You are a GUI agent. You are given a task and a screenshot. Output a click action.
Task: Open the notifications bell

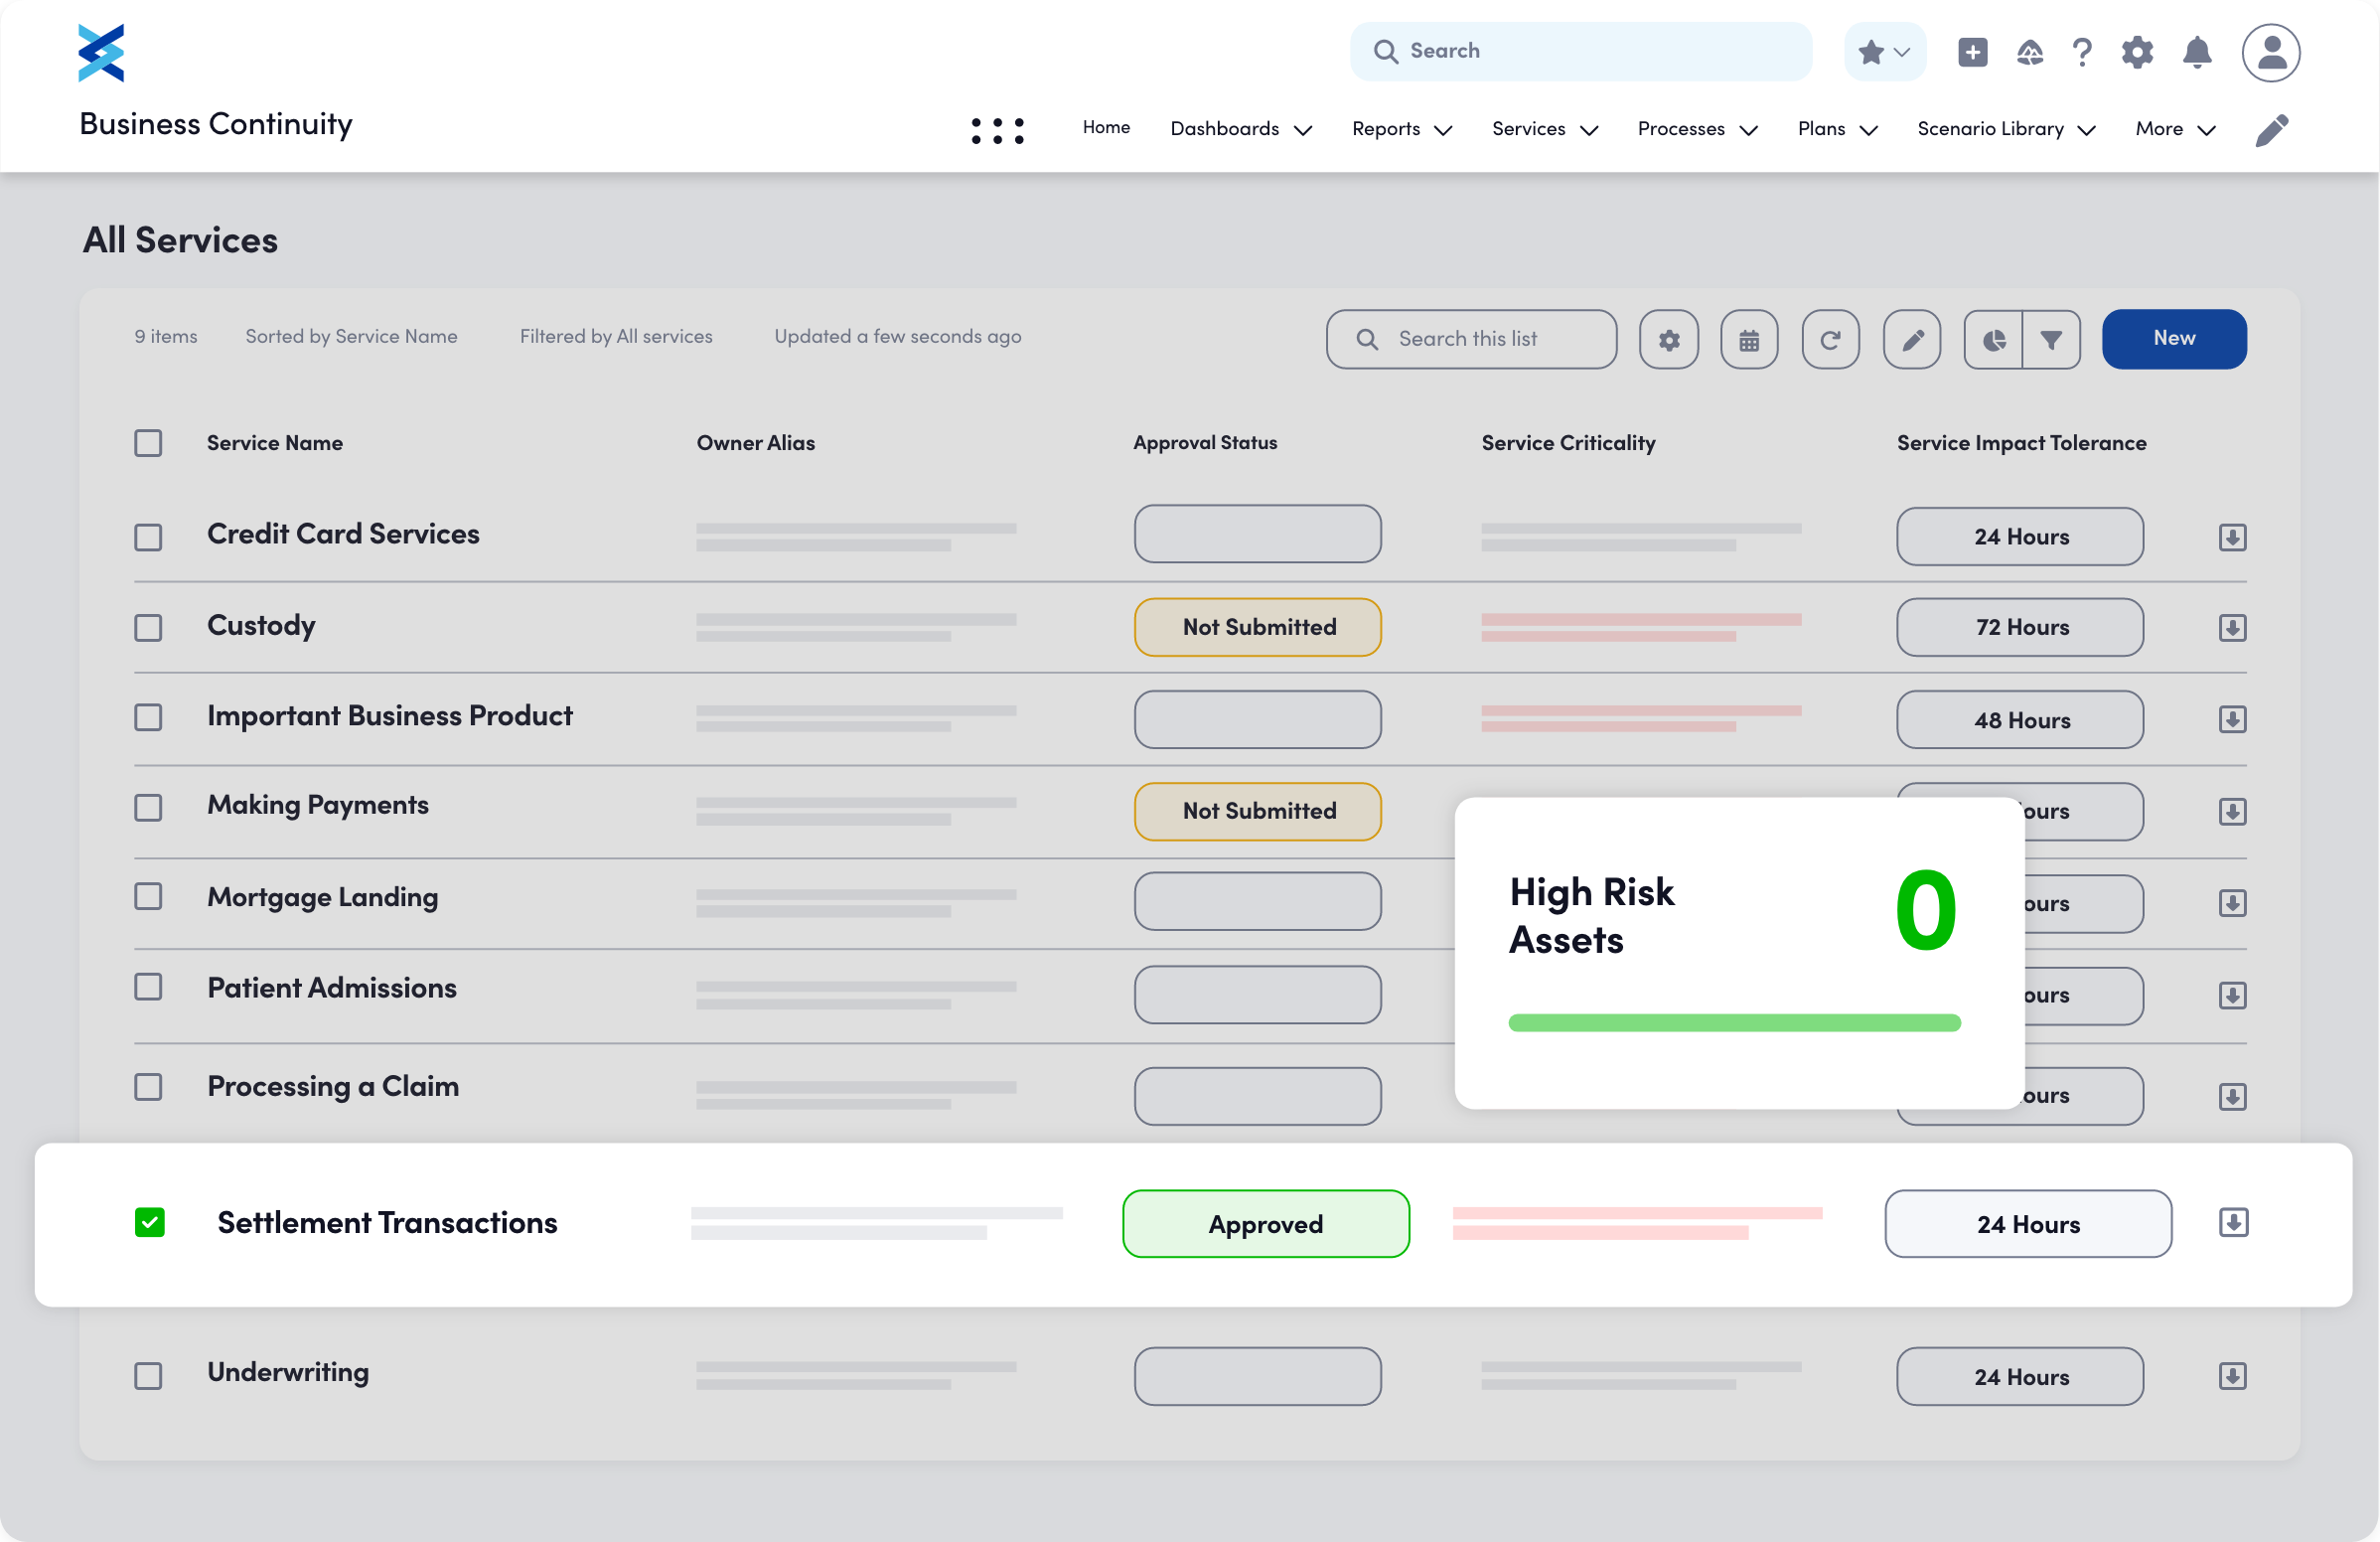tap(2197, 52)
